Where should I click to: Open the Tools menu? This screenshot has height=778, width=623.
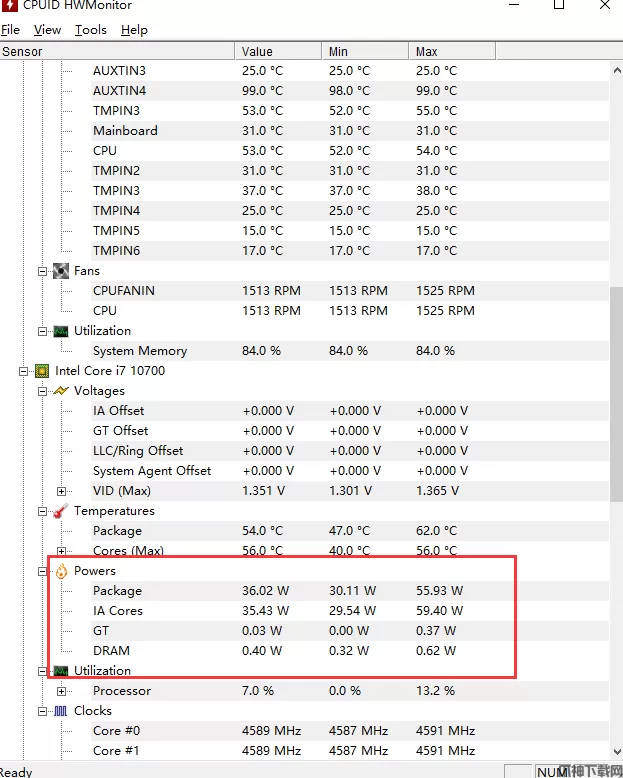click(90, 30)
